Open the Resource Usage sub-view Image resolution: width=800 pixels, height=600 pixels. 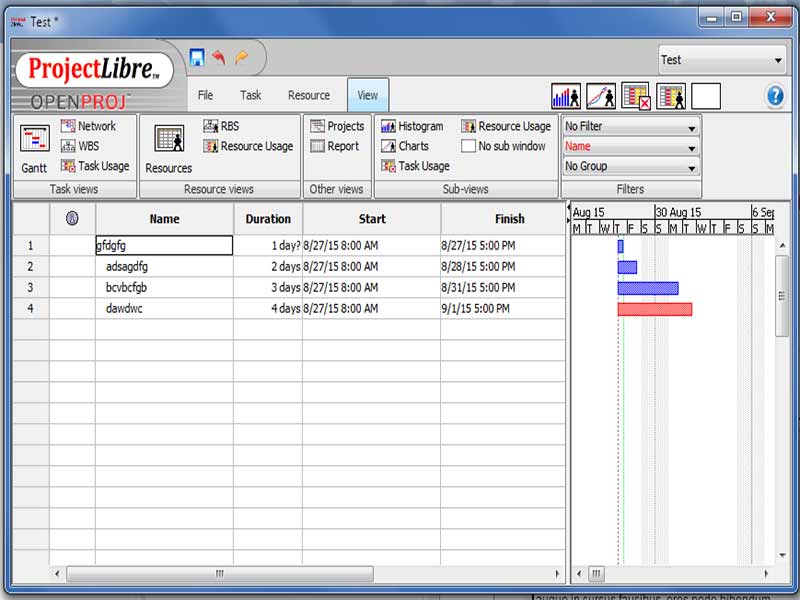click(505, 126)
